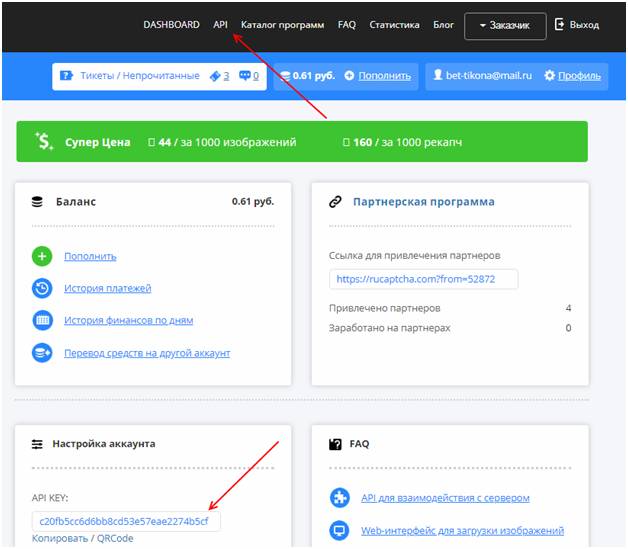628x549 pixels.
Task: Click 0.61 руб. balance in blue bar
Action: point(314,76)
